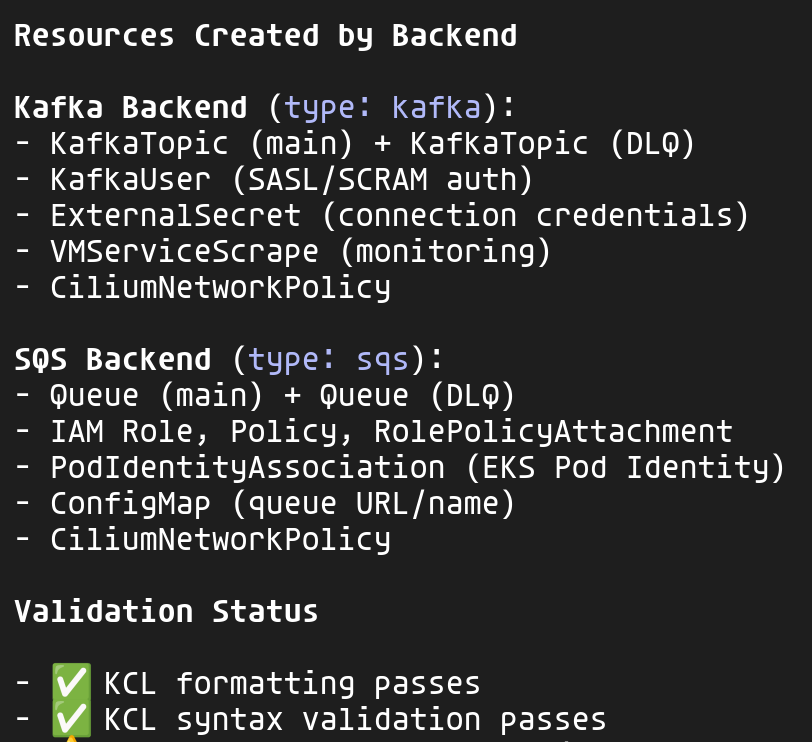The height and width of the screenshot is (742, 812).
Task: Click the ExternalSecret connection credentials line
Action: point(399,216)
